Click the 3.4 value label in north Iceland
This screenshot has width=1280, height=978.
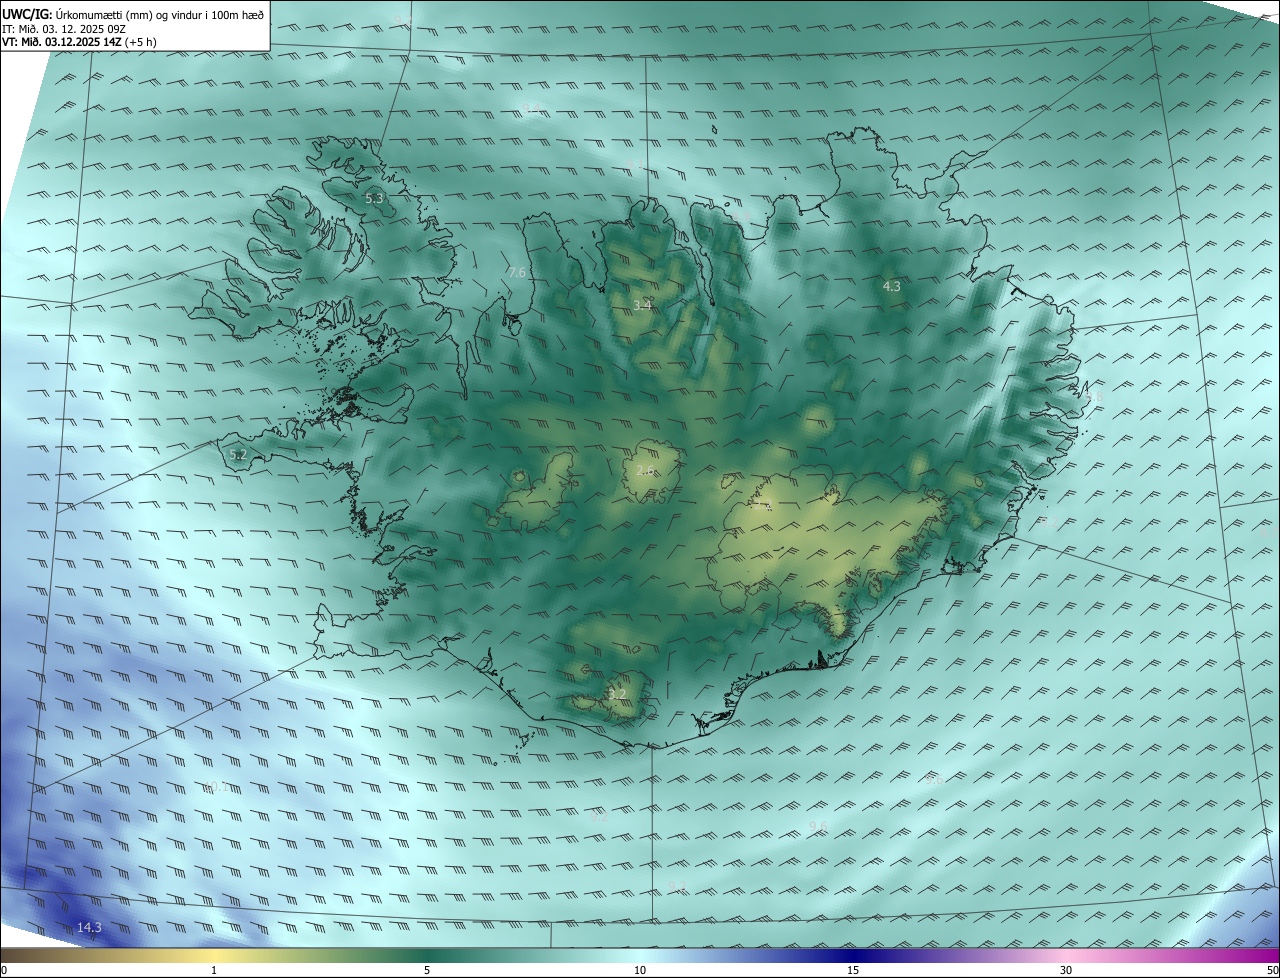pos(643,305)
